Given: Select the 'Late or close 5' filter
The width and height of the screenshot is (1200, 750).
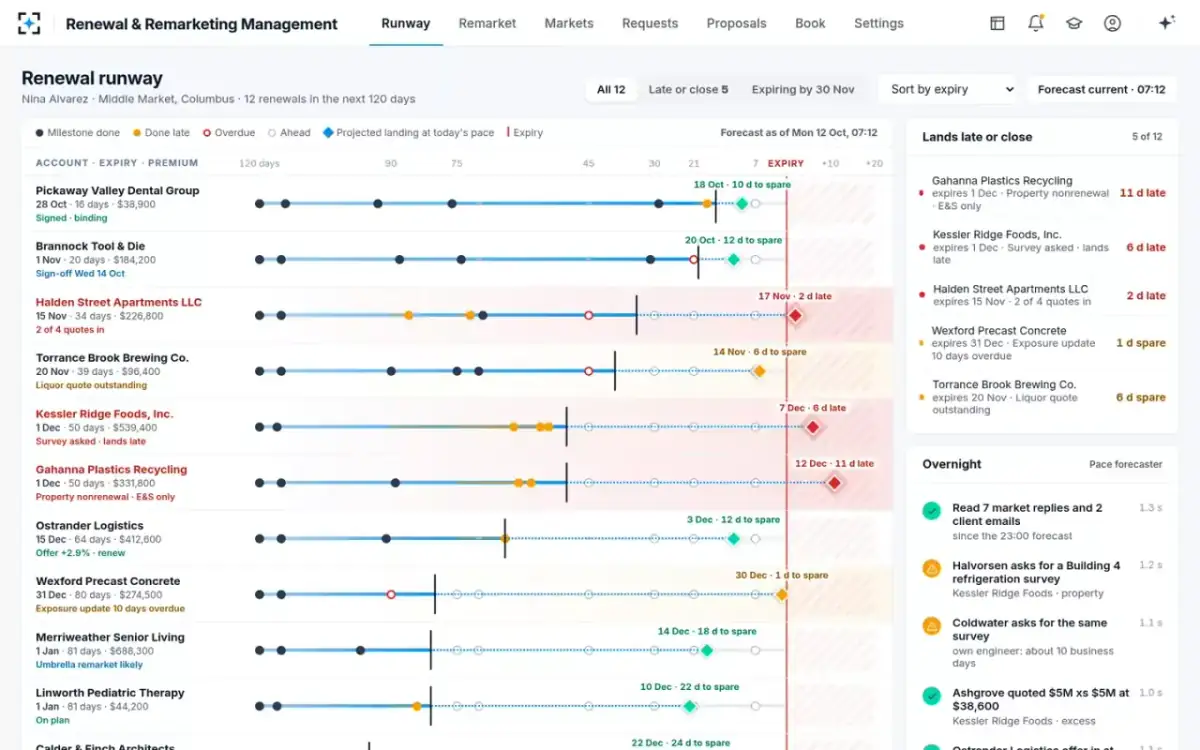Looking at the screenshot, I should click(688, 89).
